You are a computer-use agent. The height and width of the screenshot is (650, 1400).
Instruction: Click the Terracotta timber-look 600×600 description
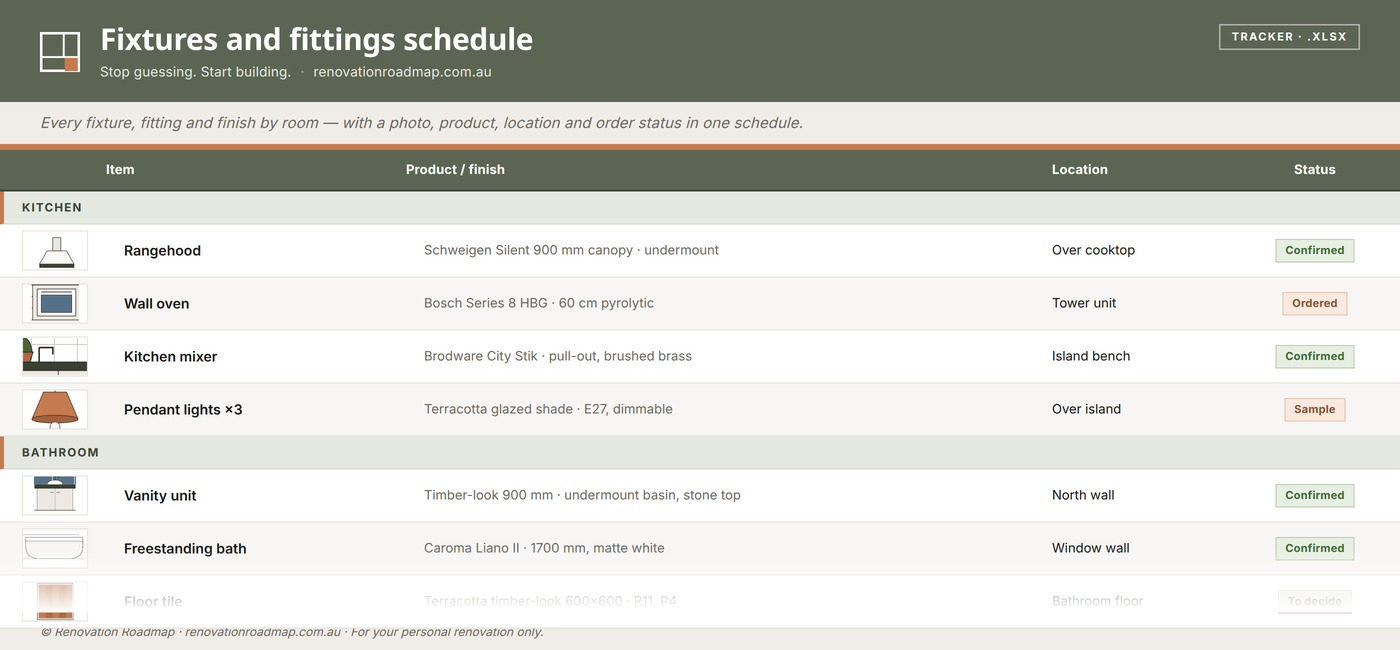550,602
